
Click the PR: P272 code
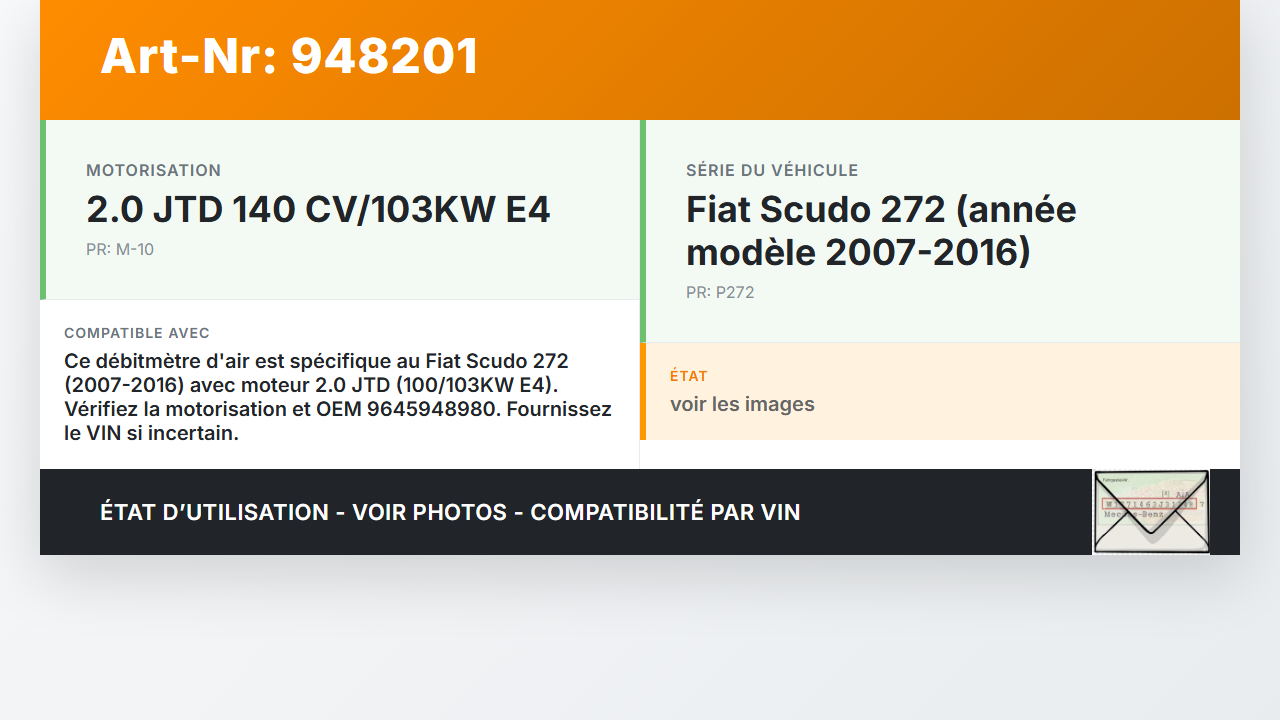pos(720,293)
